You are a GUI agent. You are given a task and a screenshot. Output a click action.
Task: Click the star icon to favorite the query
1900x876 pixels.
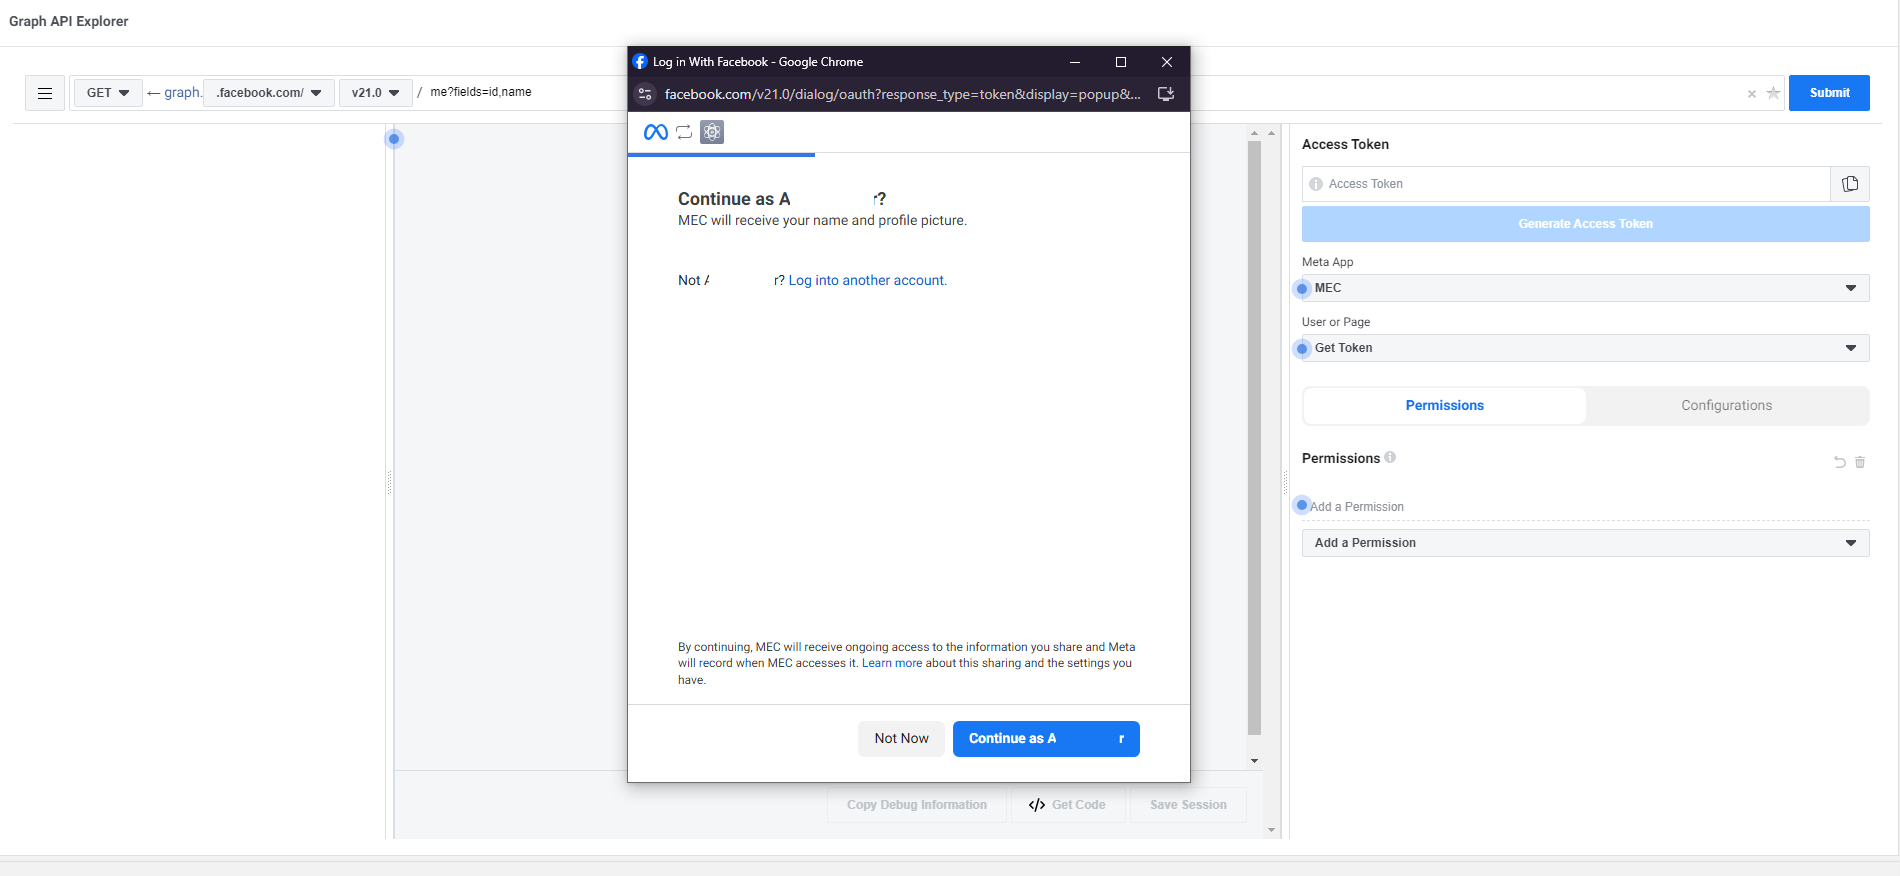[x=1773, y=93]
